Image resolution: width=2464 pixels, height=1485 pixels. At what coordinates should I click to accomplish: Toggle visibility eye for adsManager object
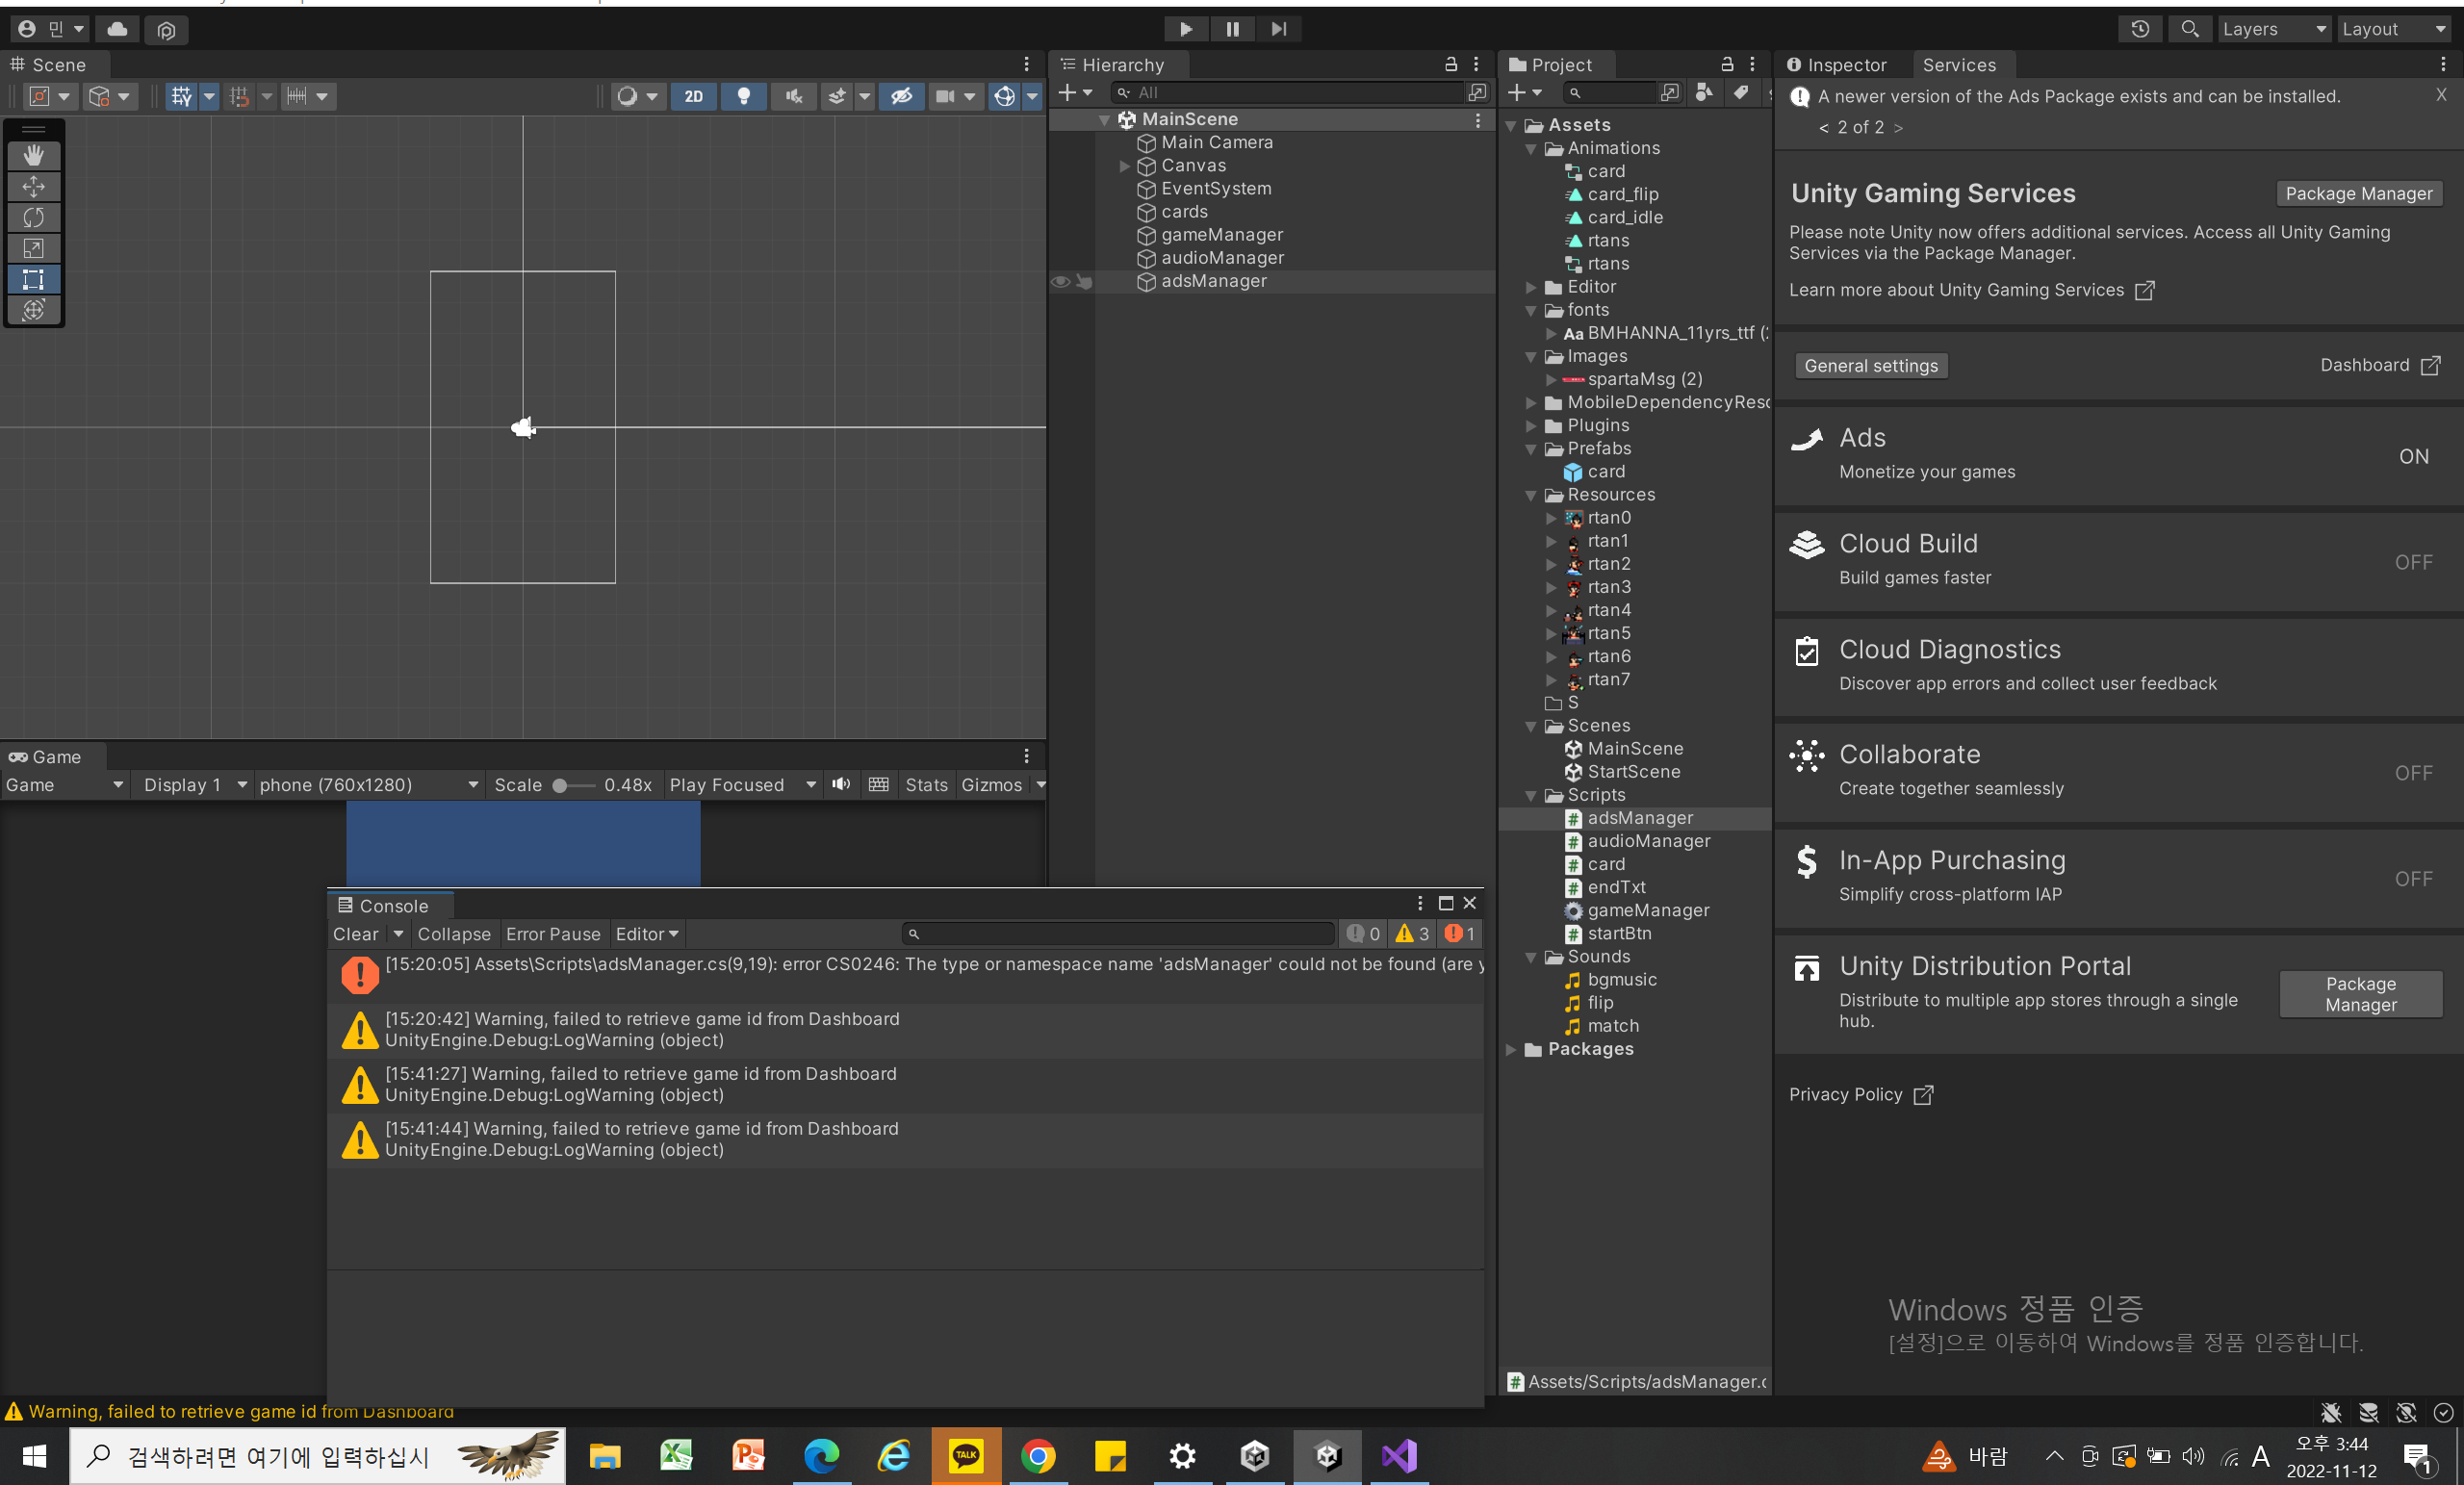coord(1060,281)
